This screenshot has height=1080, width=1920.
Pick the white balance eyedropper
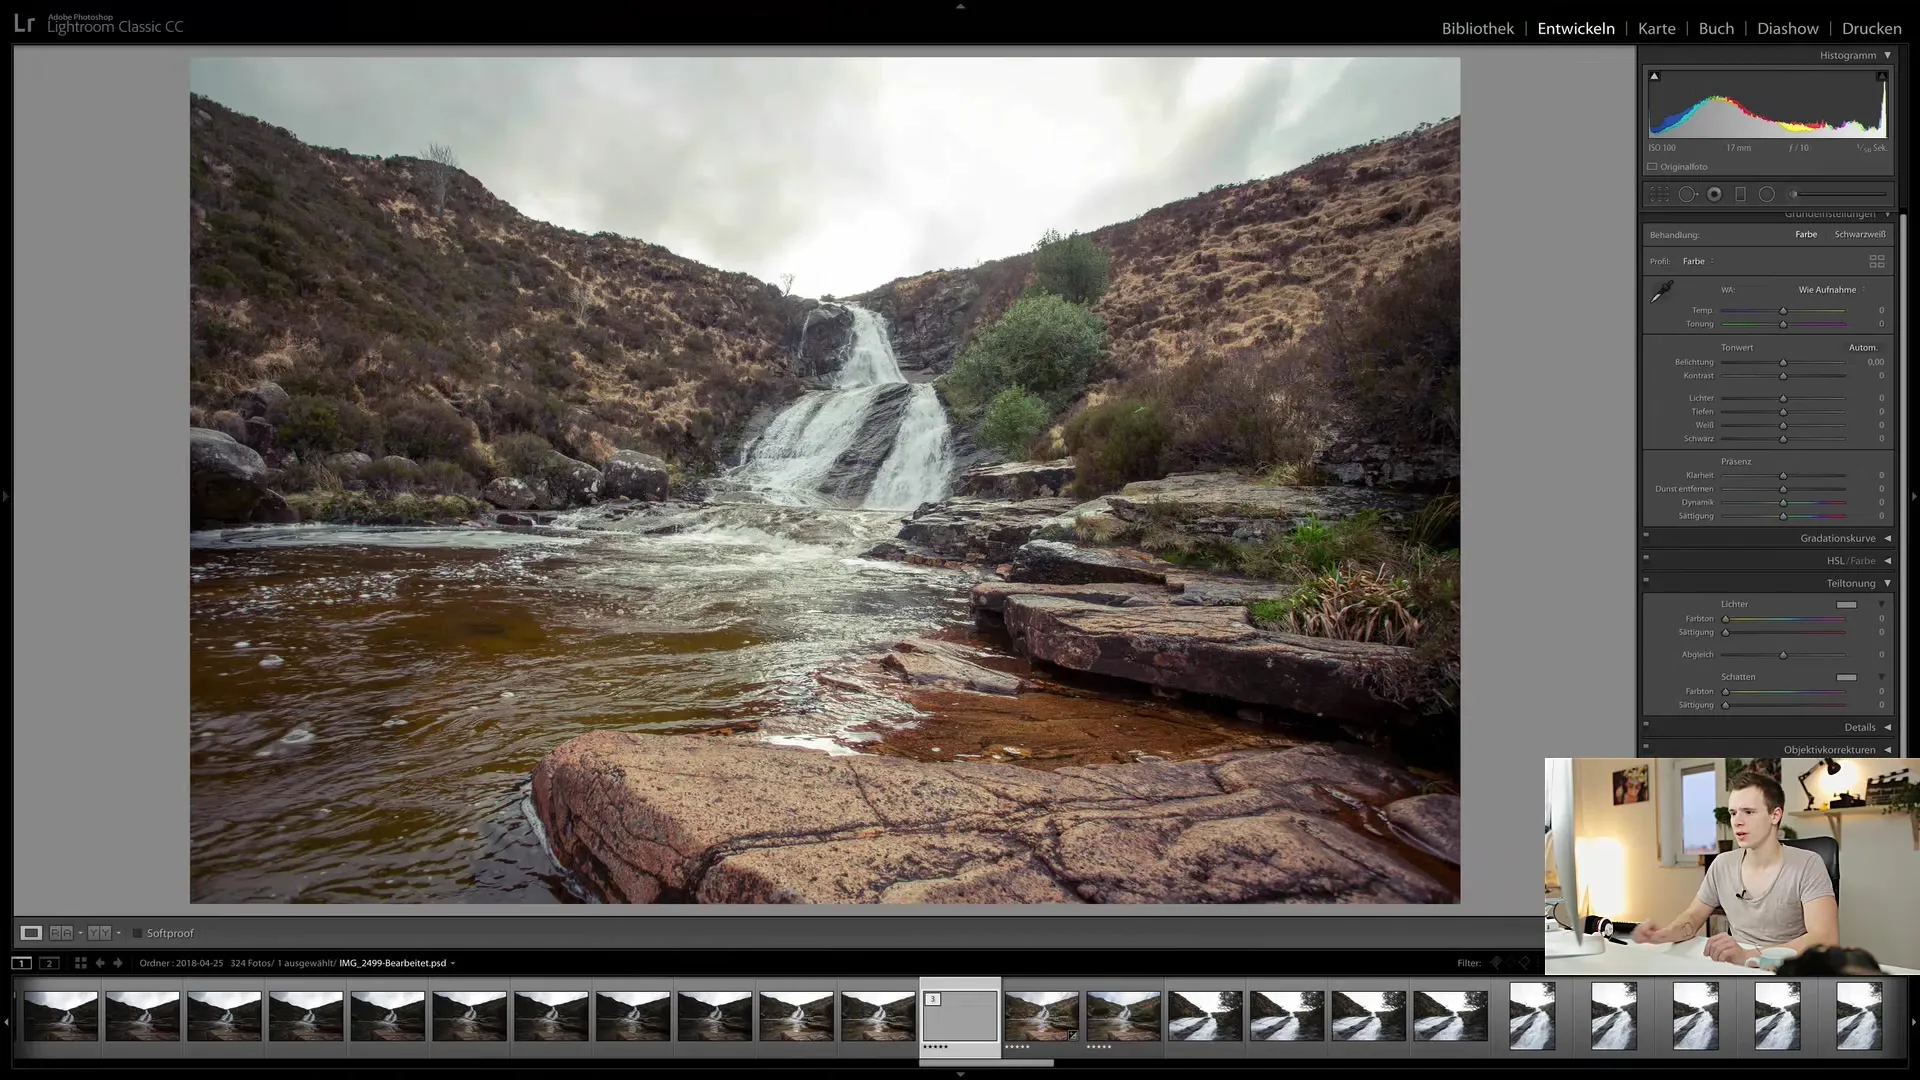coord(1661,292)
